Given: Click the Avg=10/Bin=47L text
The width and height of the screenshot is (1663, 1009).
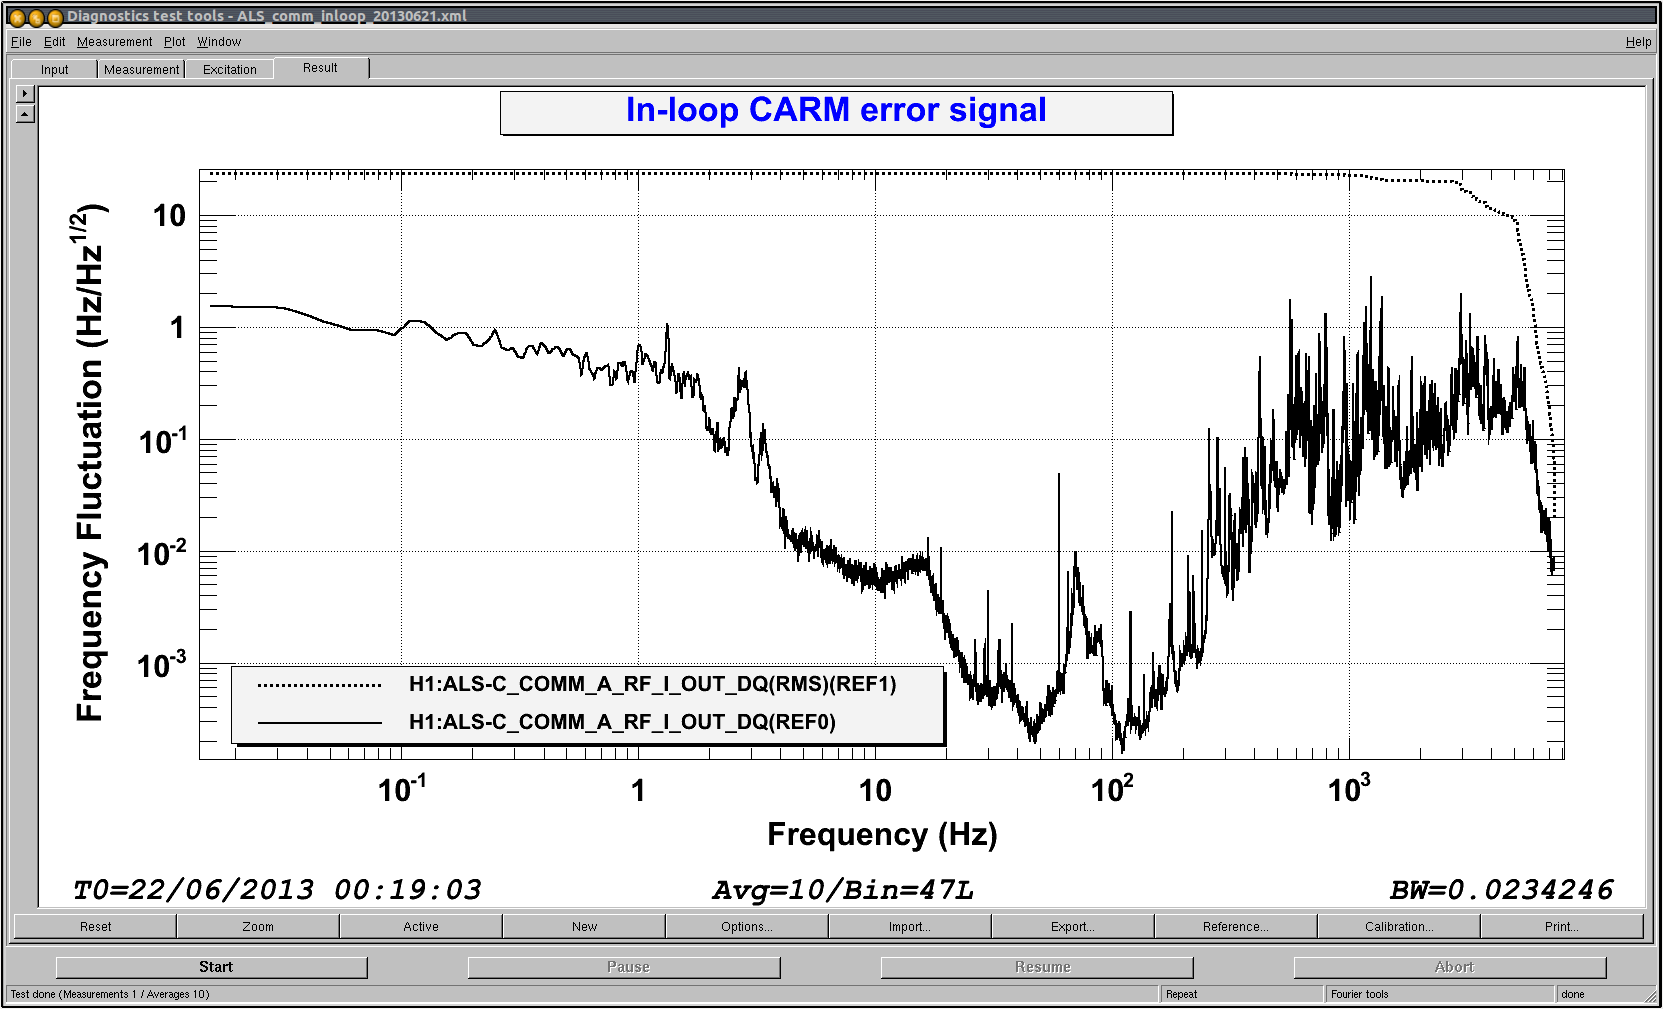Looking at the screenshot, I should pyautogui.click(x=842, y=890).
